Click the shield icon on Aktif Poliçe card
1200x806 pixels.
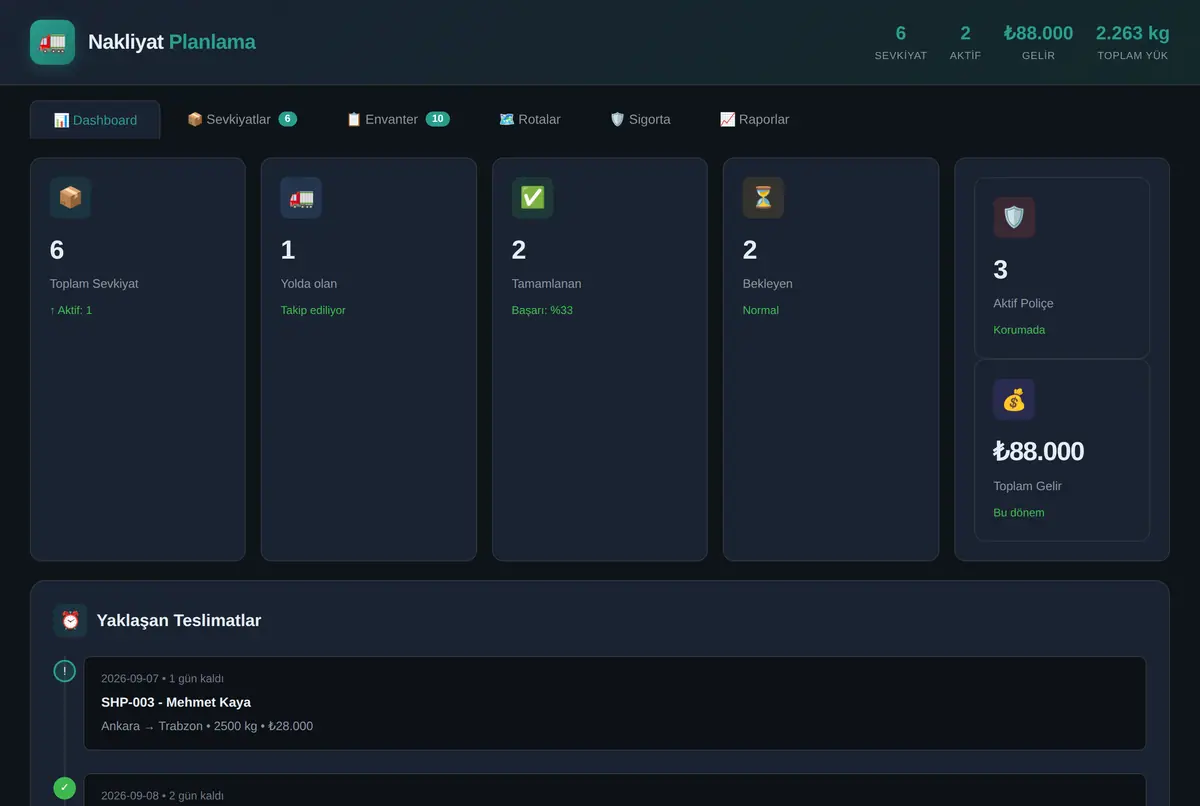pyautogui.click(x=1014, y=217)
